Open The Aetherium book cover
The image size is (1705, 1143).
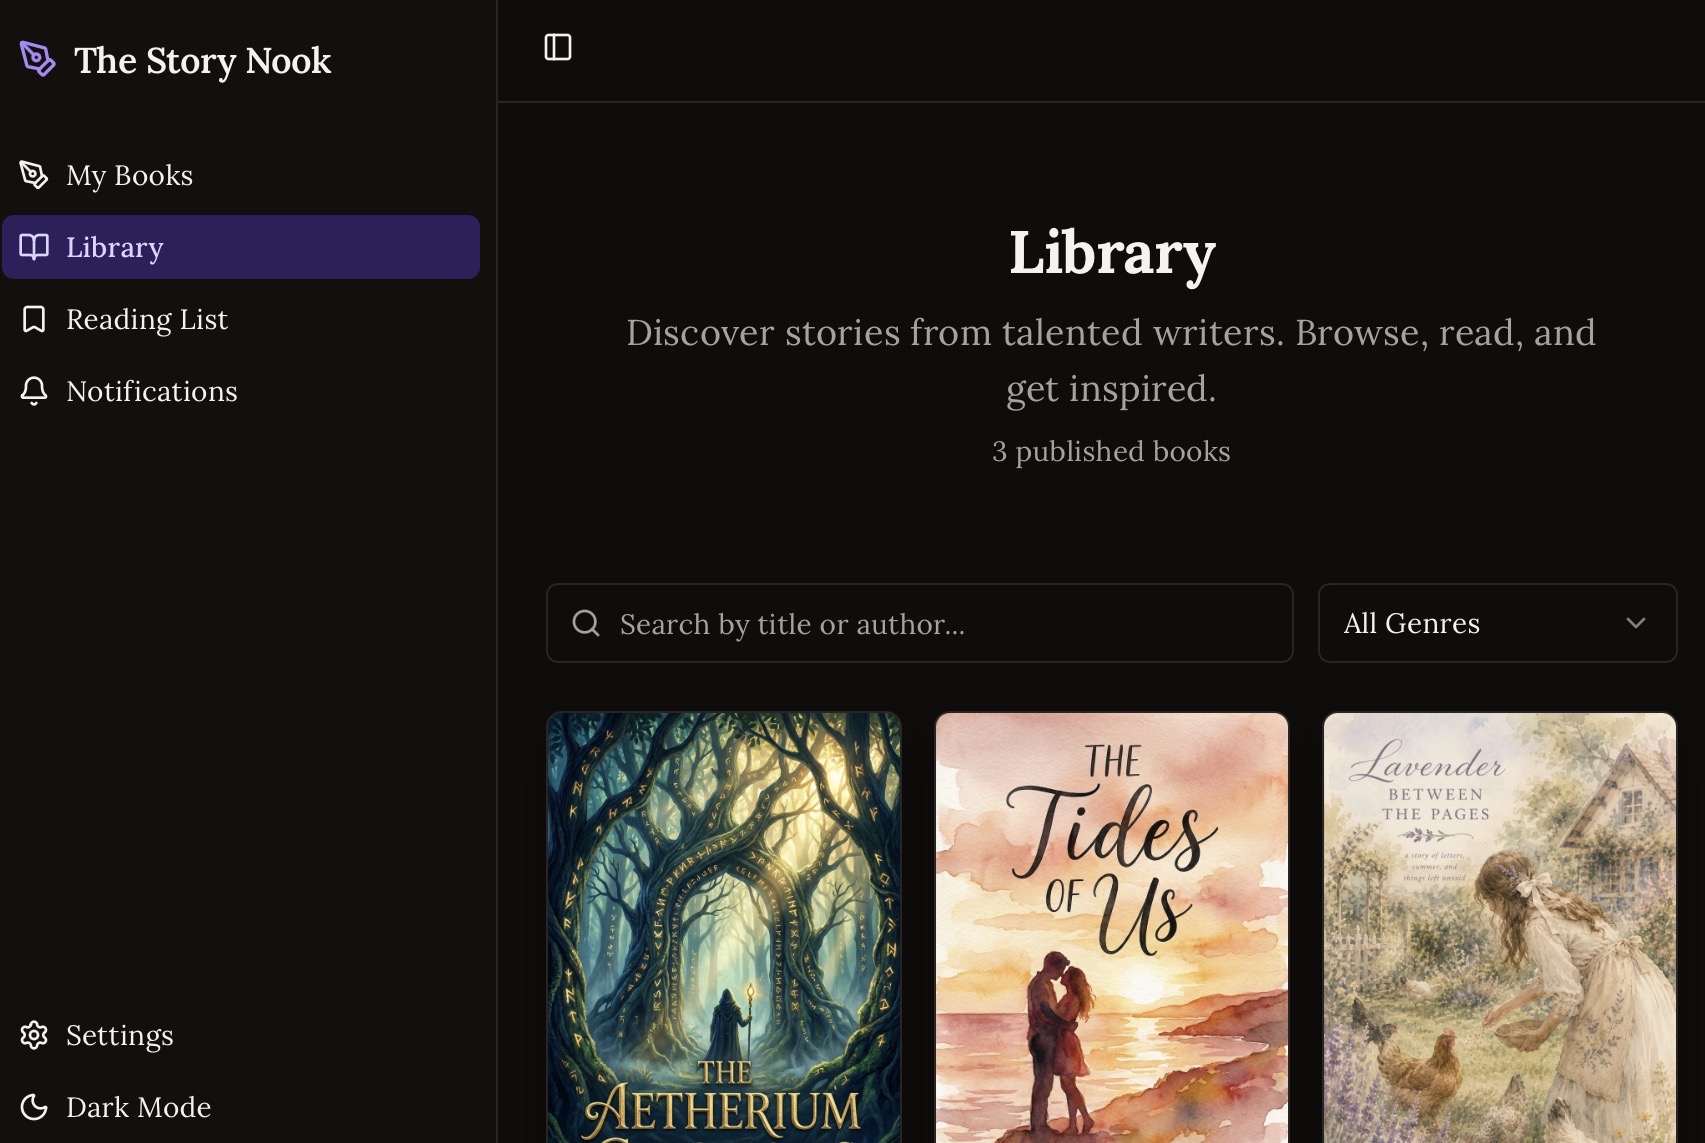pyautogui.click(x=724, y=927)
